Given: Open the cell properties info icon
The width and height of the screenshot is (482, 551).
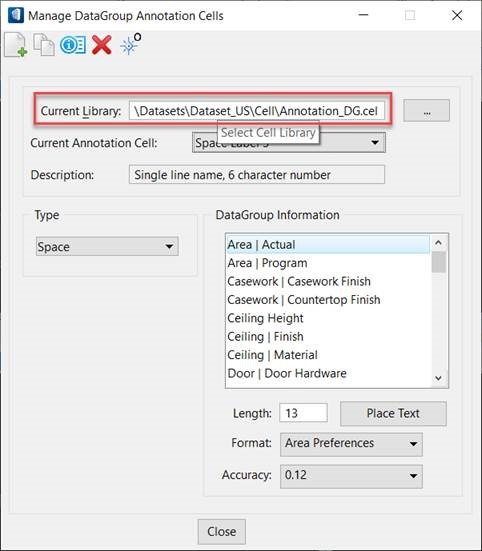Looking at the screenshot, I should pyautogui.click(x=73, y=45).
